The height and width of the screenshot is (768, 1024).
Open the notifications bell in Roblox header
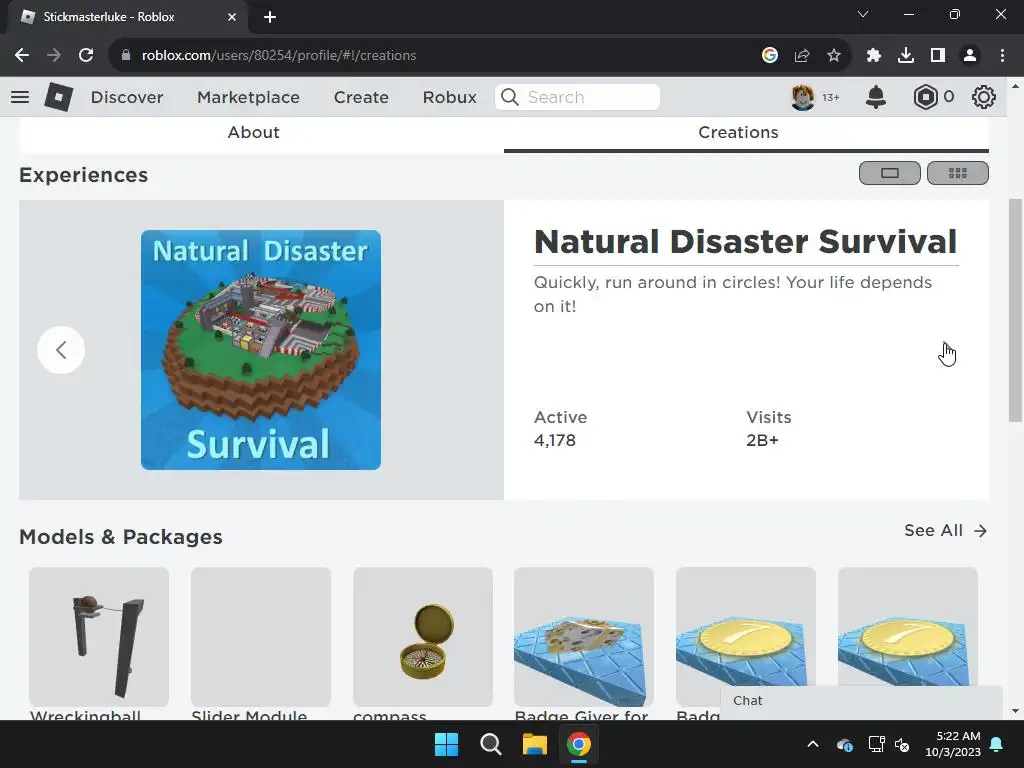click(875, 97)
